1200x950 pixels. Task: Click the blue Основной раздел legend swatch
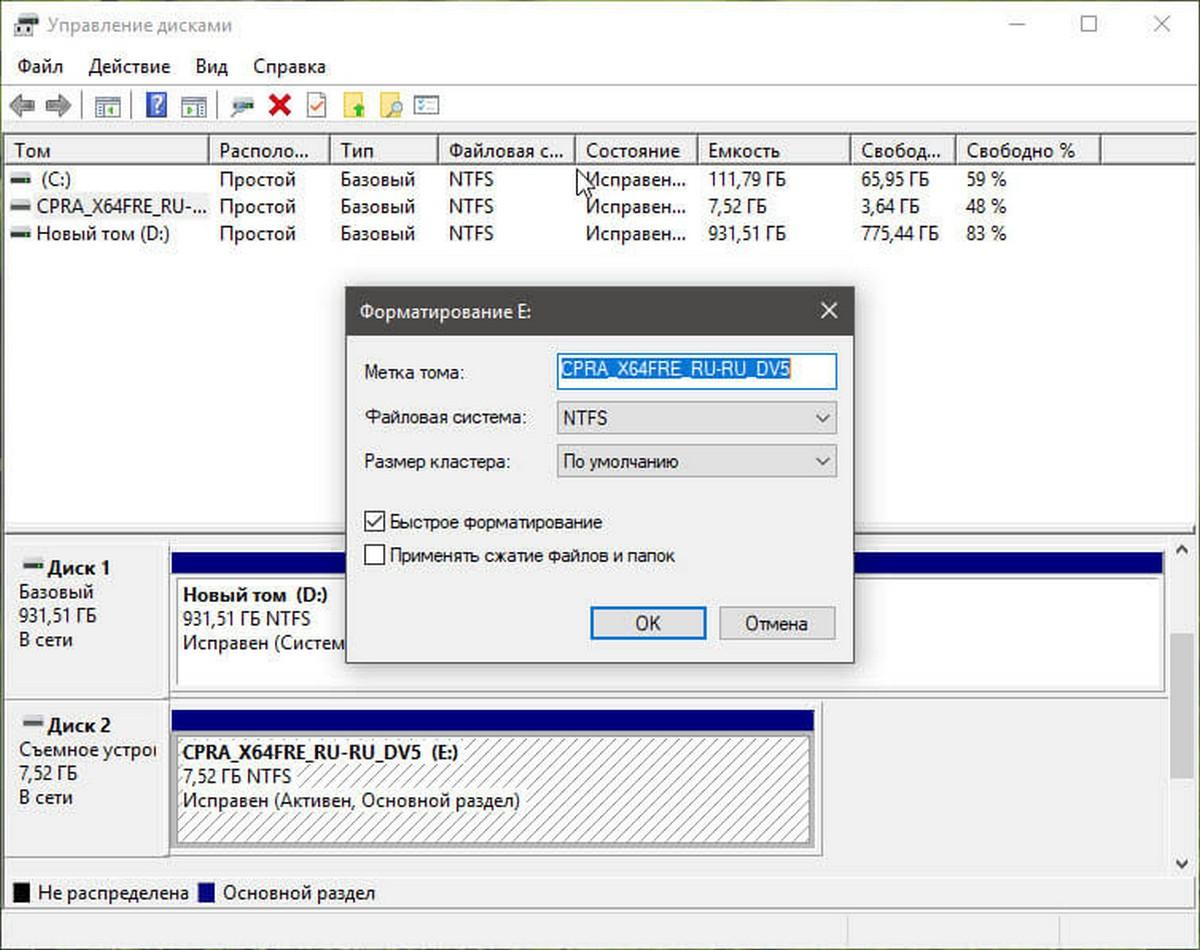(x=206, y=893)
